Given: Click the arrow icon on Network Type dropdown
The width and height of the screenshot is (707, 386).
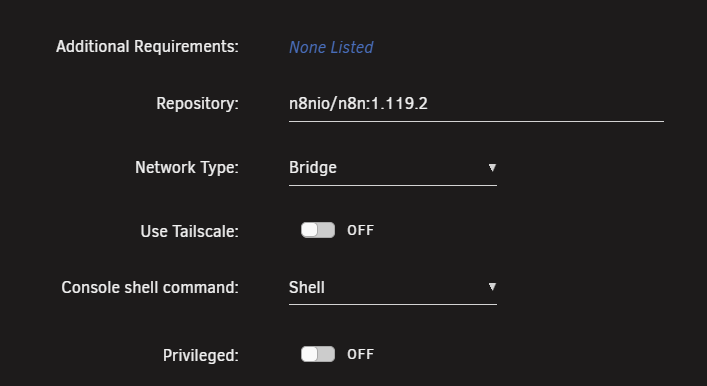Looking at the screenshot, I should point(492,168).
